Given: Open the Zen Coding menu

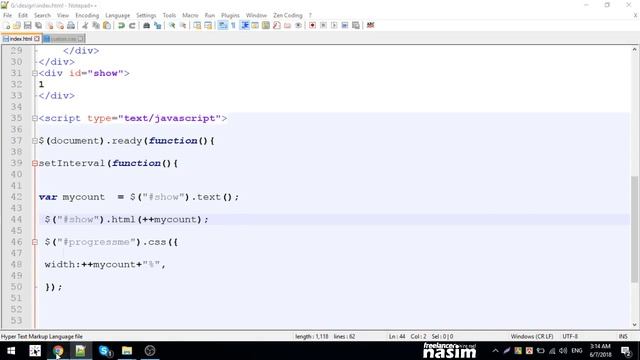Looking at the screenshot, I should click(x=288, y=15).
